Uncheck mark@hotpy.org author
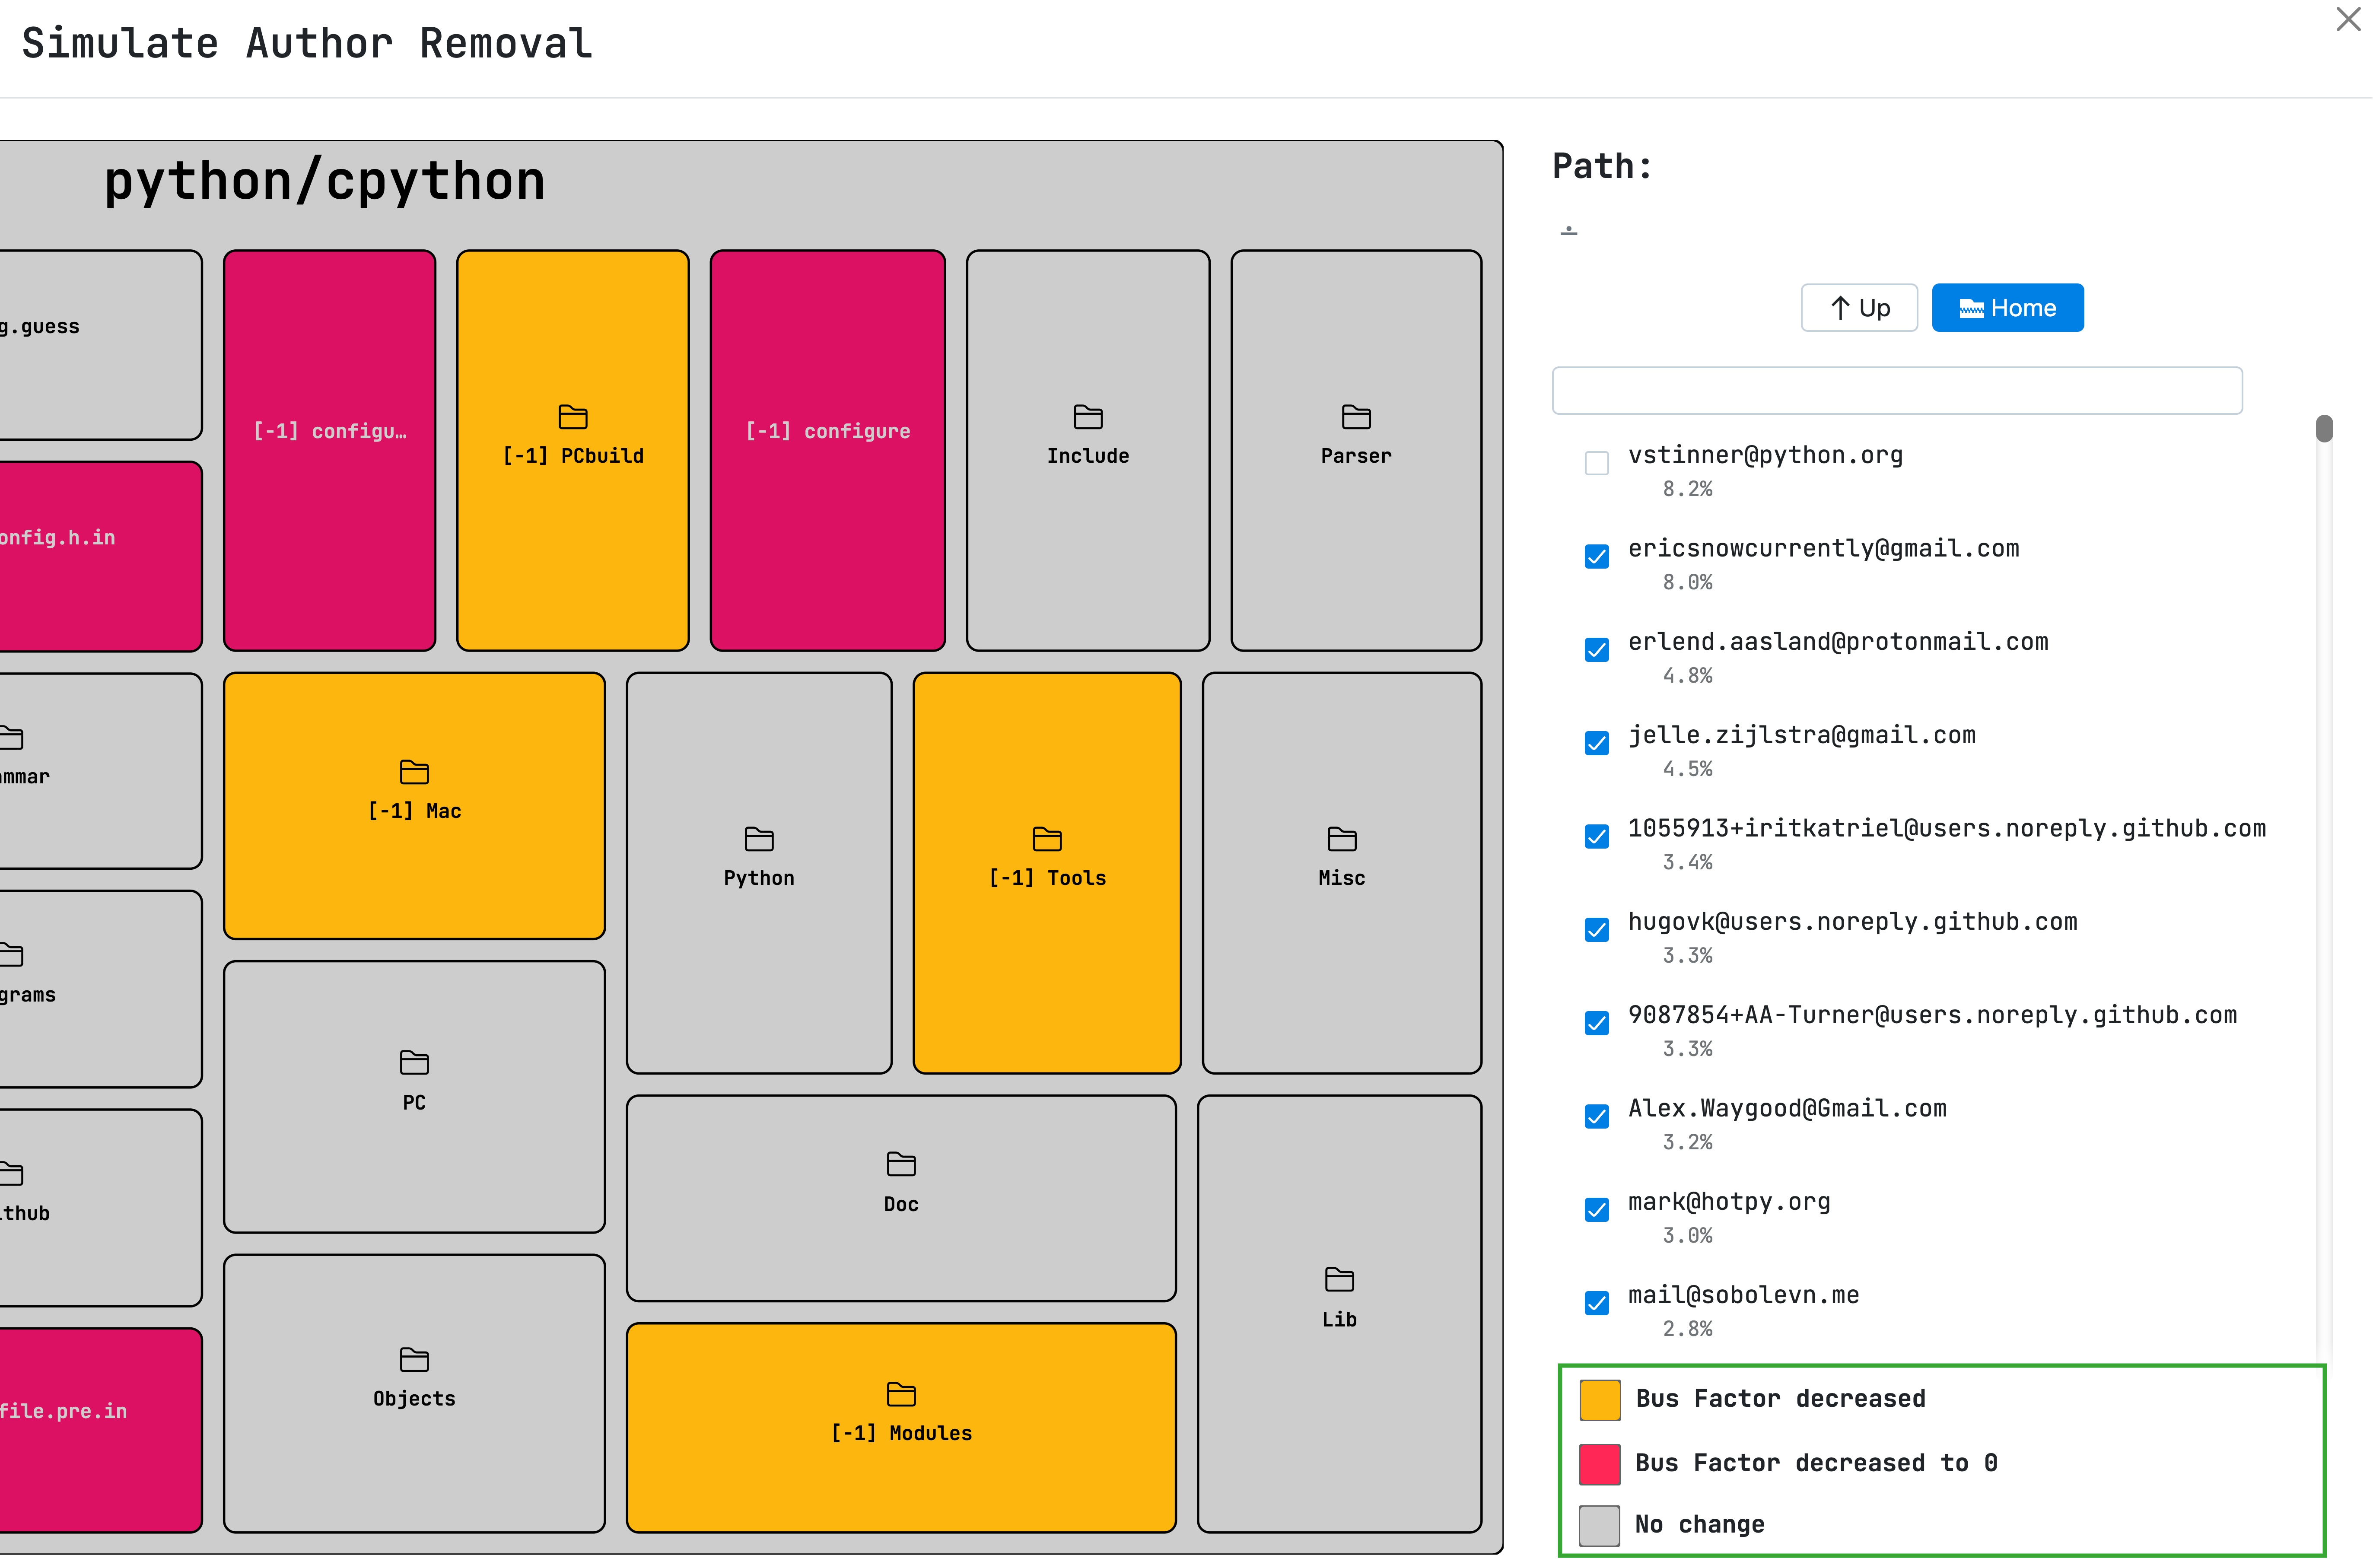 tap(1597, 1210)
